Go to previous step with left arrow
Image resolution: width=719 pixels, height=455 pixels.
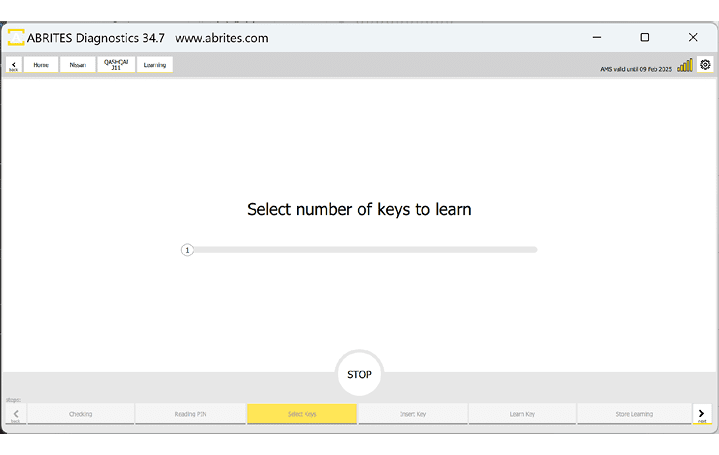(15, 414)
